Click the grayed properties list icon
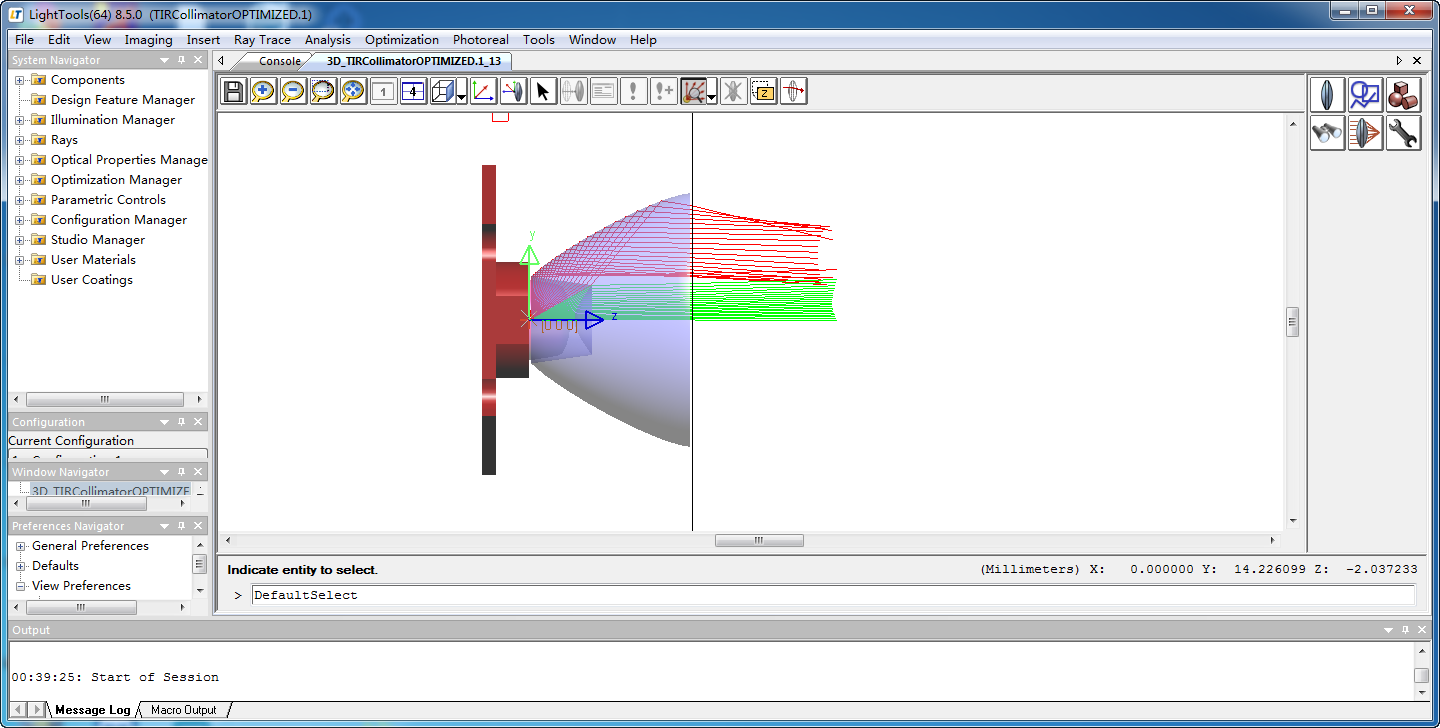This screenshot has height=728, width=1440. click(603, 92)
